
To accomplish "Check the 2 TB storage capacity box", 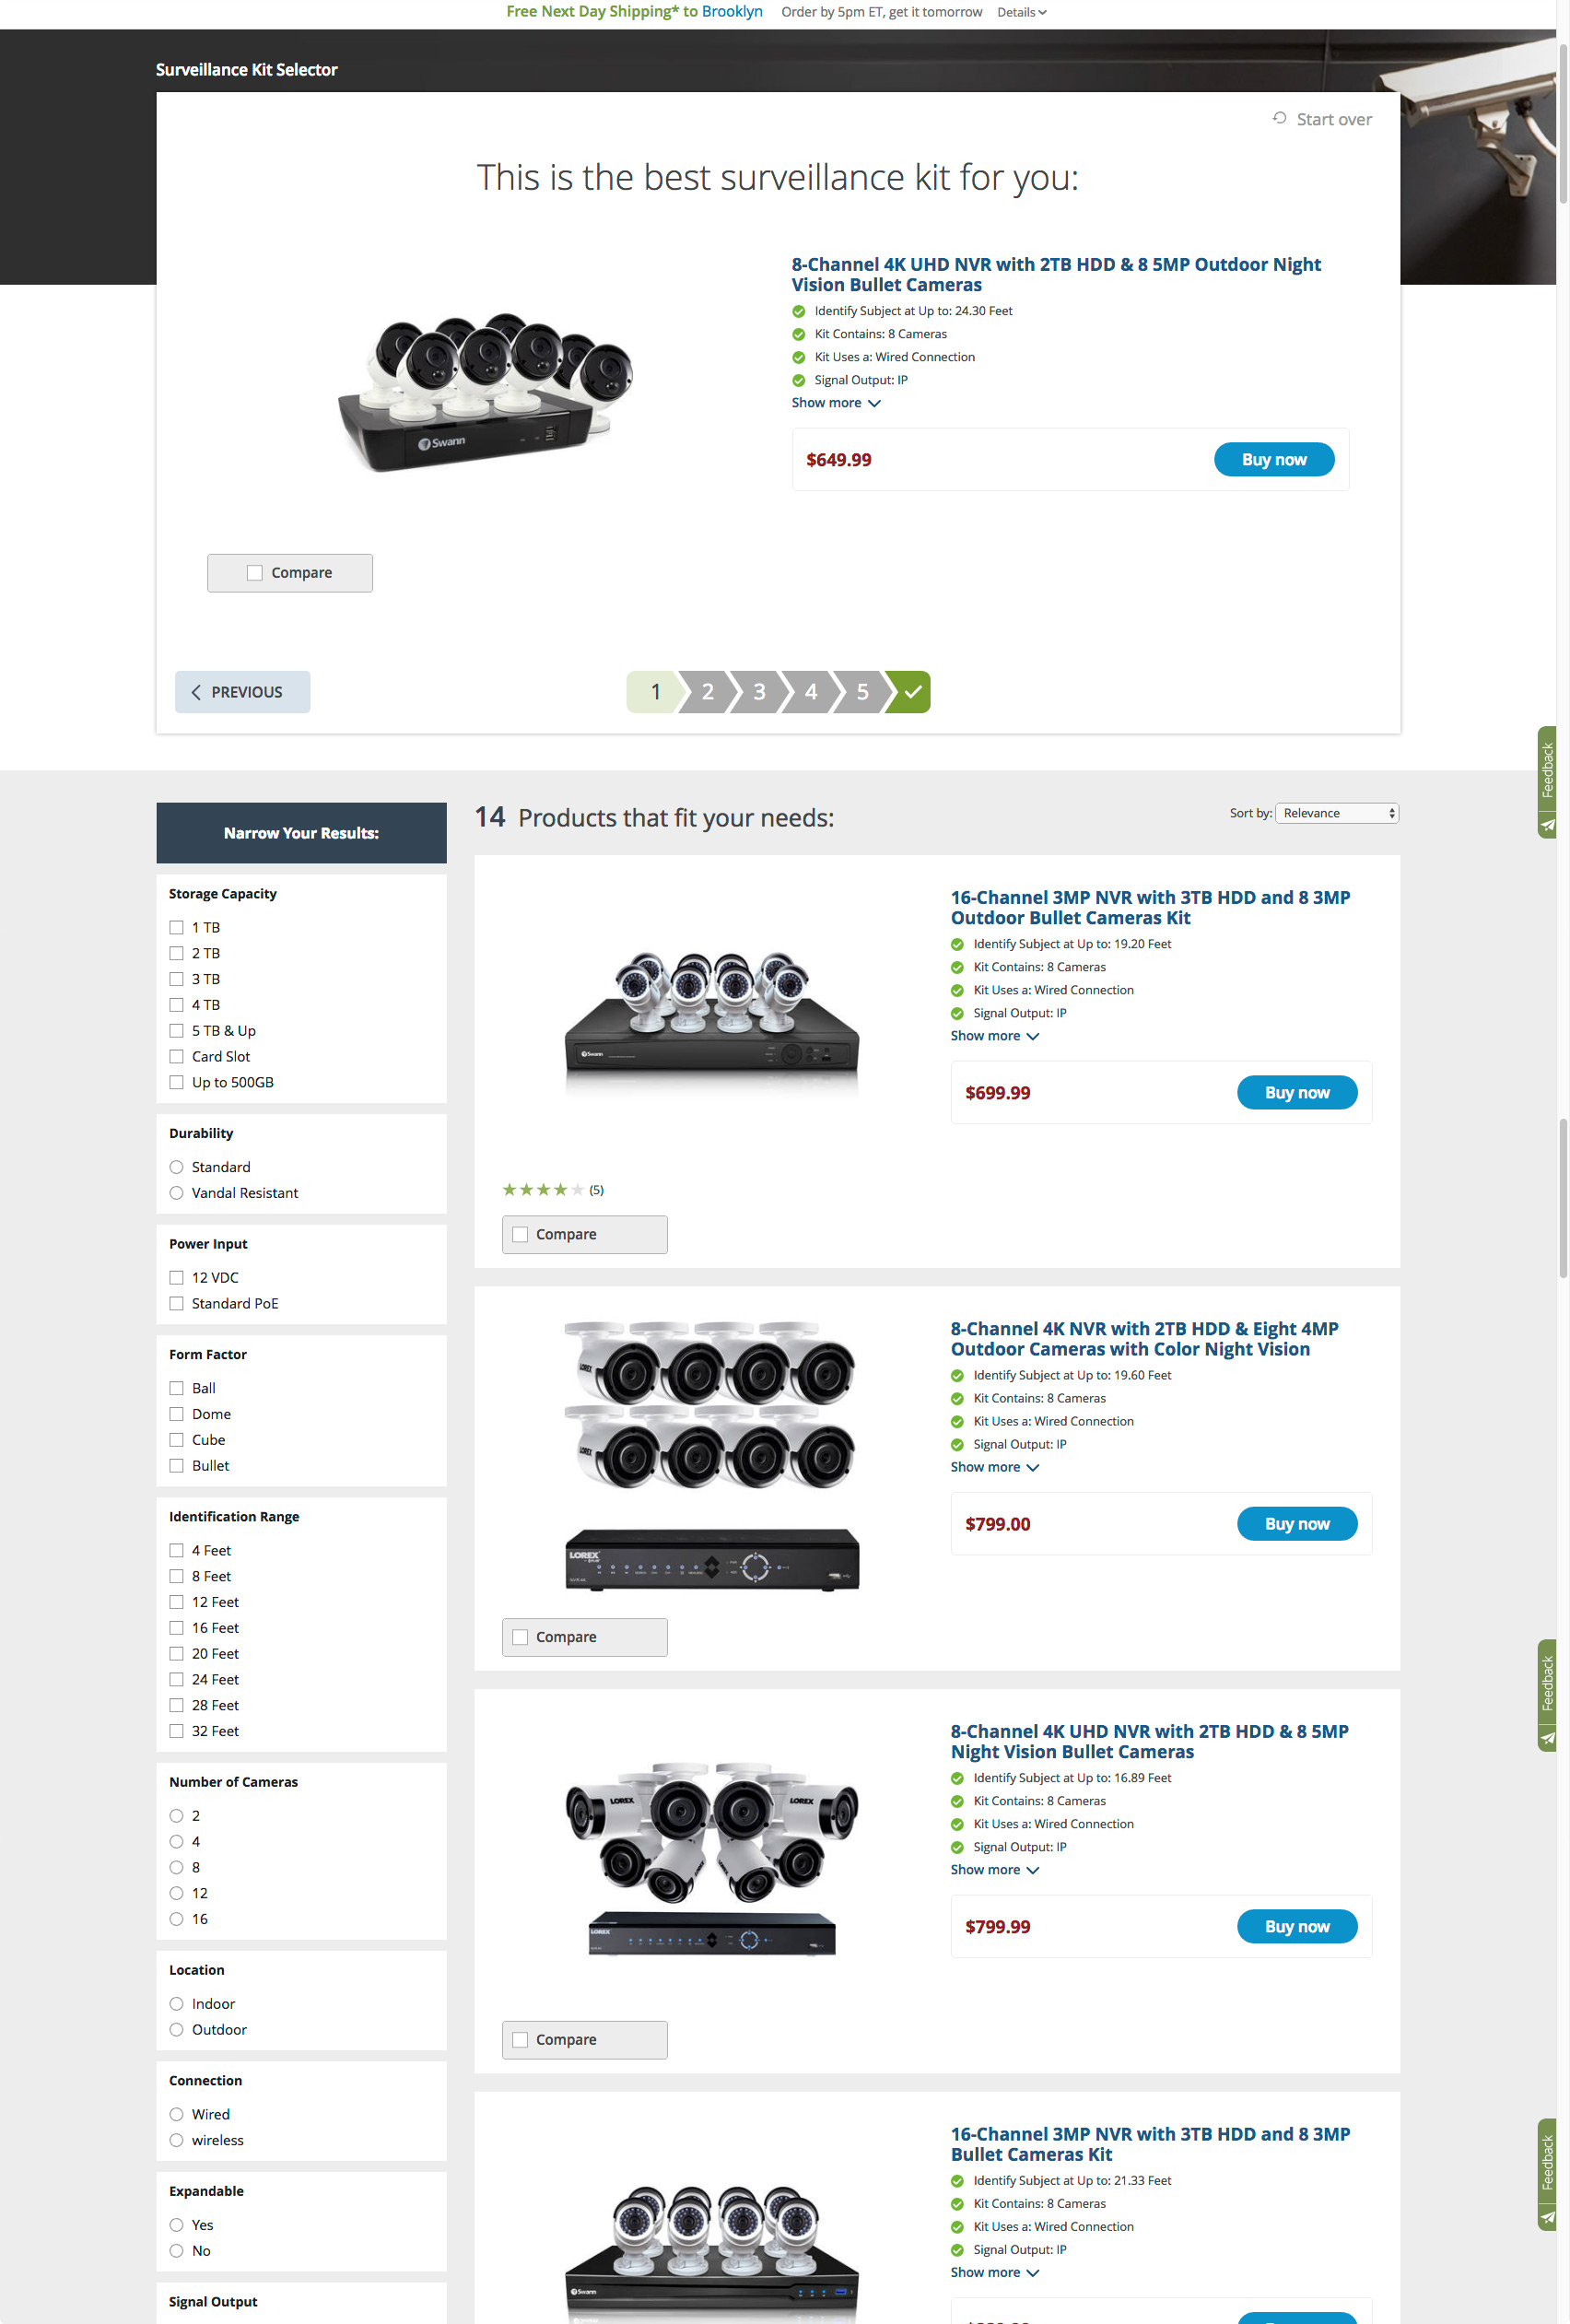I will coord(177,954).
